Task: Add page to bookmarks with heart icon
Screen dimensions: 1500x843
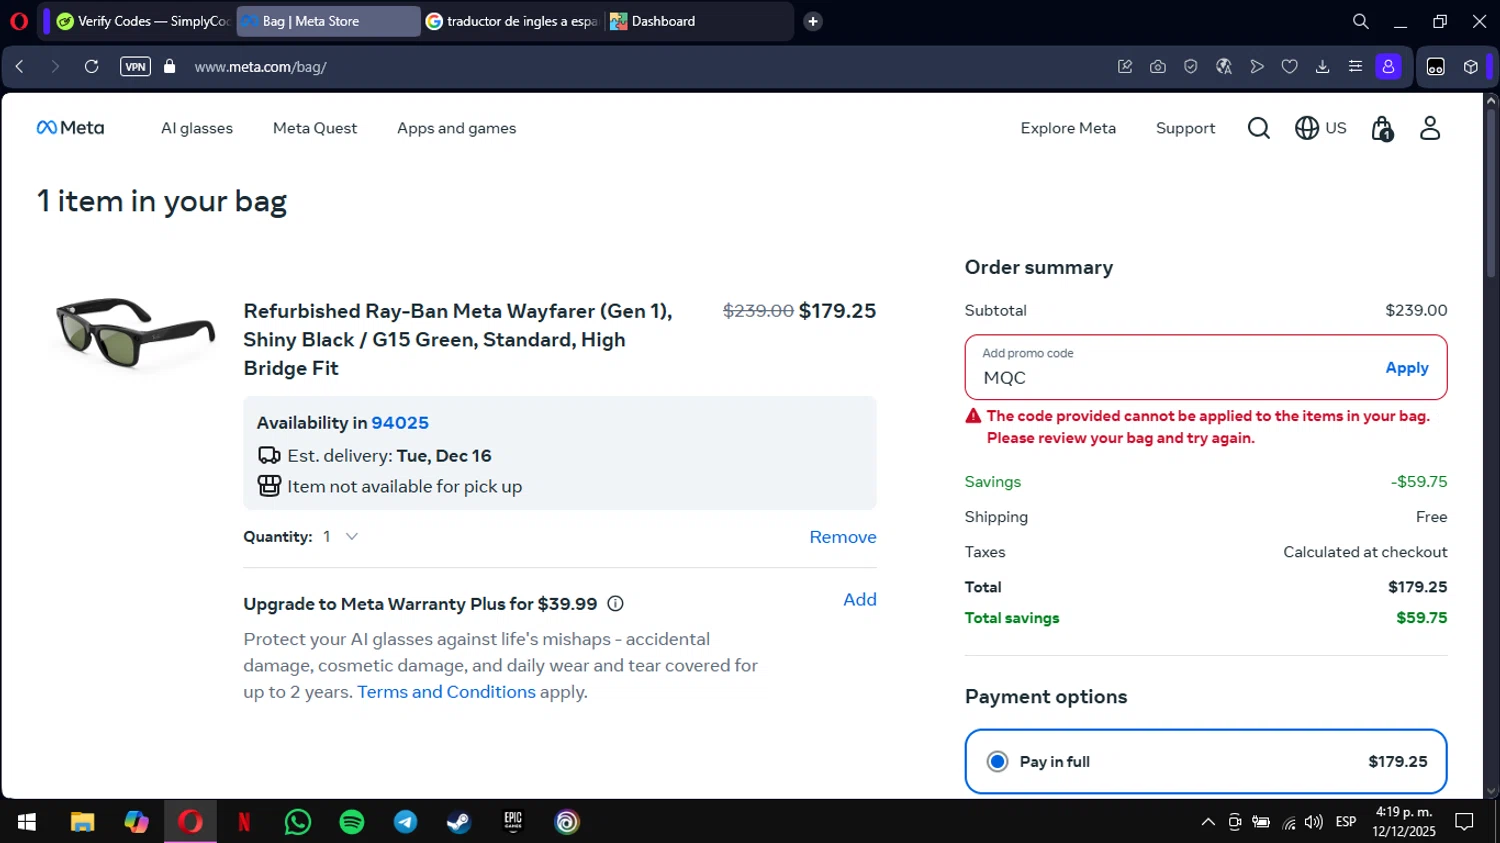Action: point(1290,67)
